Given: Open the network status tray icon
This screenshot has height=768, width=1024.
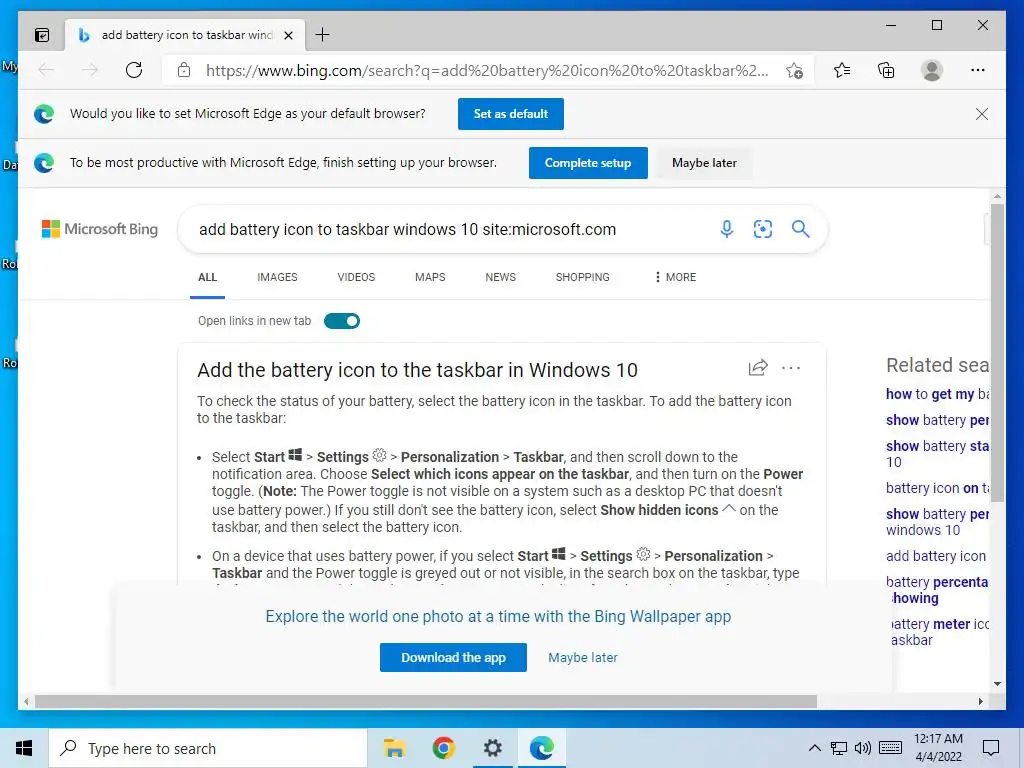Looking at the screenshot, I should coord(839,748).
